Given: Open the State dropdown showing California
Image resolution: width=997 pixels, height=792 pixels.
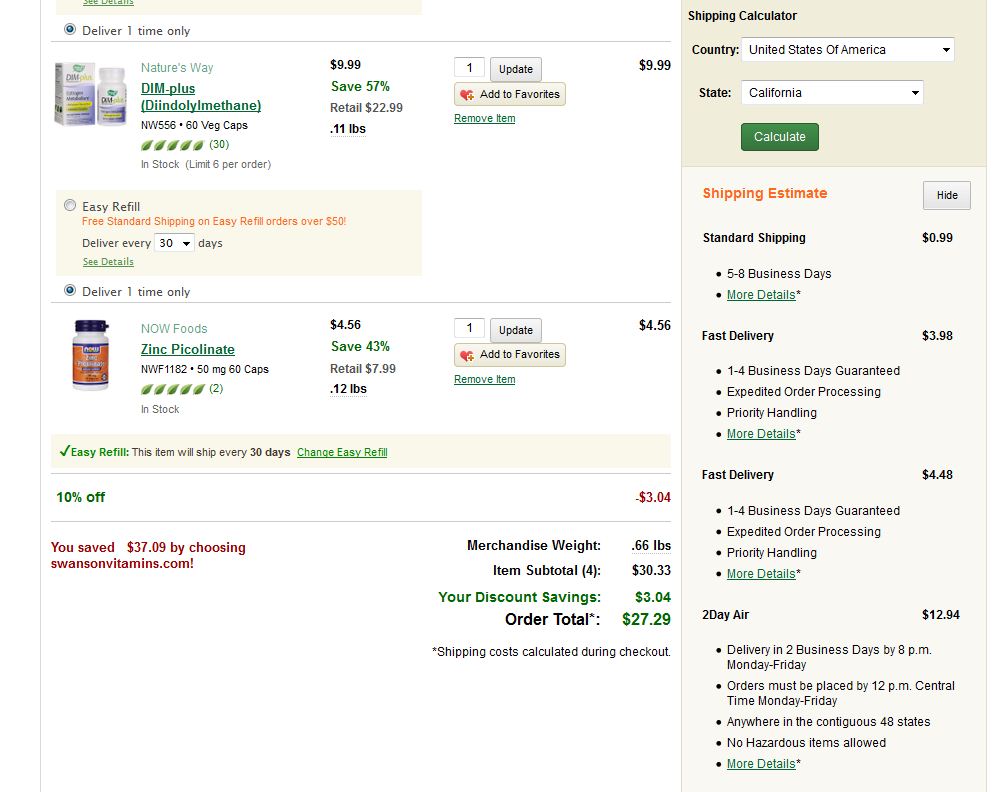Looking at the screenshot, I should pyautogui.click(x=832, y=93).
